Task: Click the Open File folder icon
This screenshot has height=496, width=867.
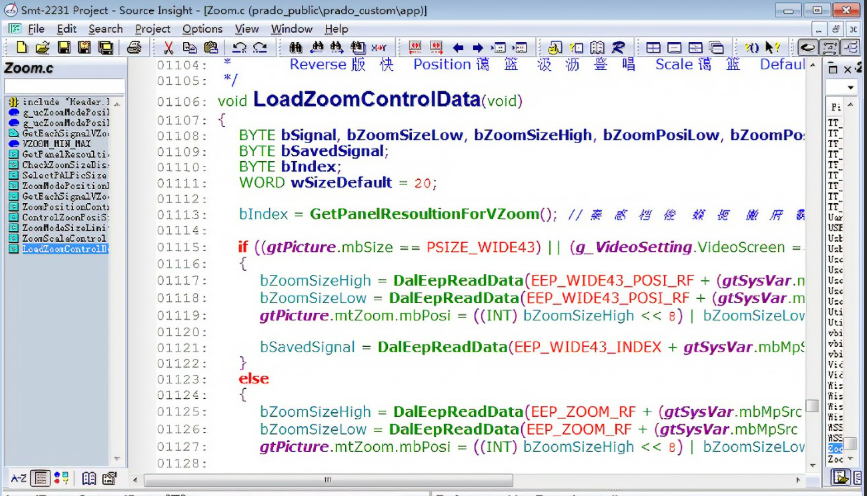Action: (x=42, y=47)
